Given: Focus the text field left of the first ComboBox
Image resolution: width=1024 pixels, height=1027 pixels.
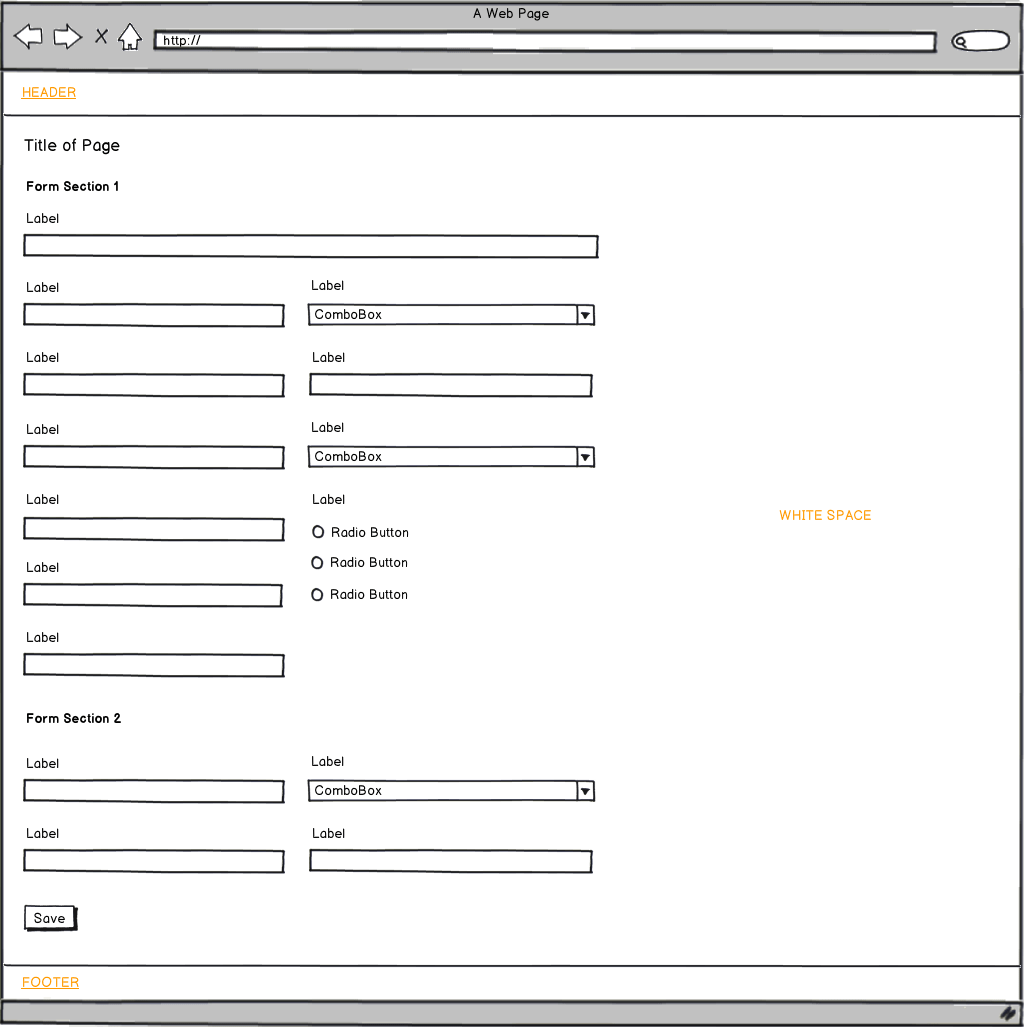Looking at the screenshot, I should 154,315.
